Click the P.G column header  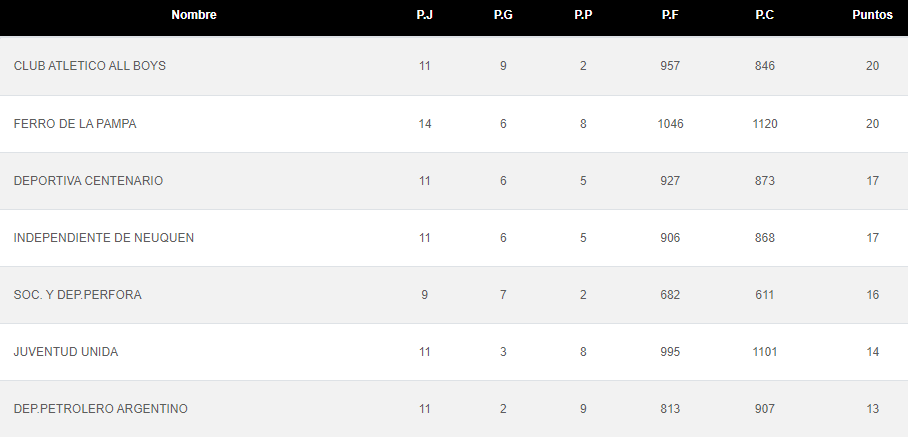(503, 15)
